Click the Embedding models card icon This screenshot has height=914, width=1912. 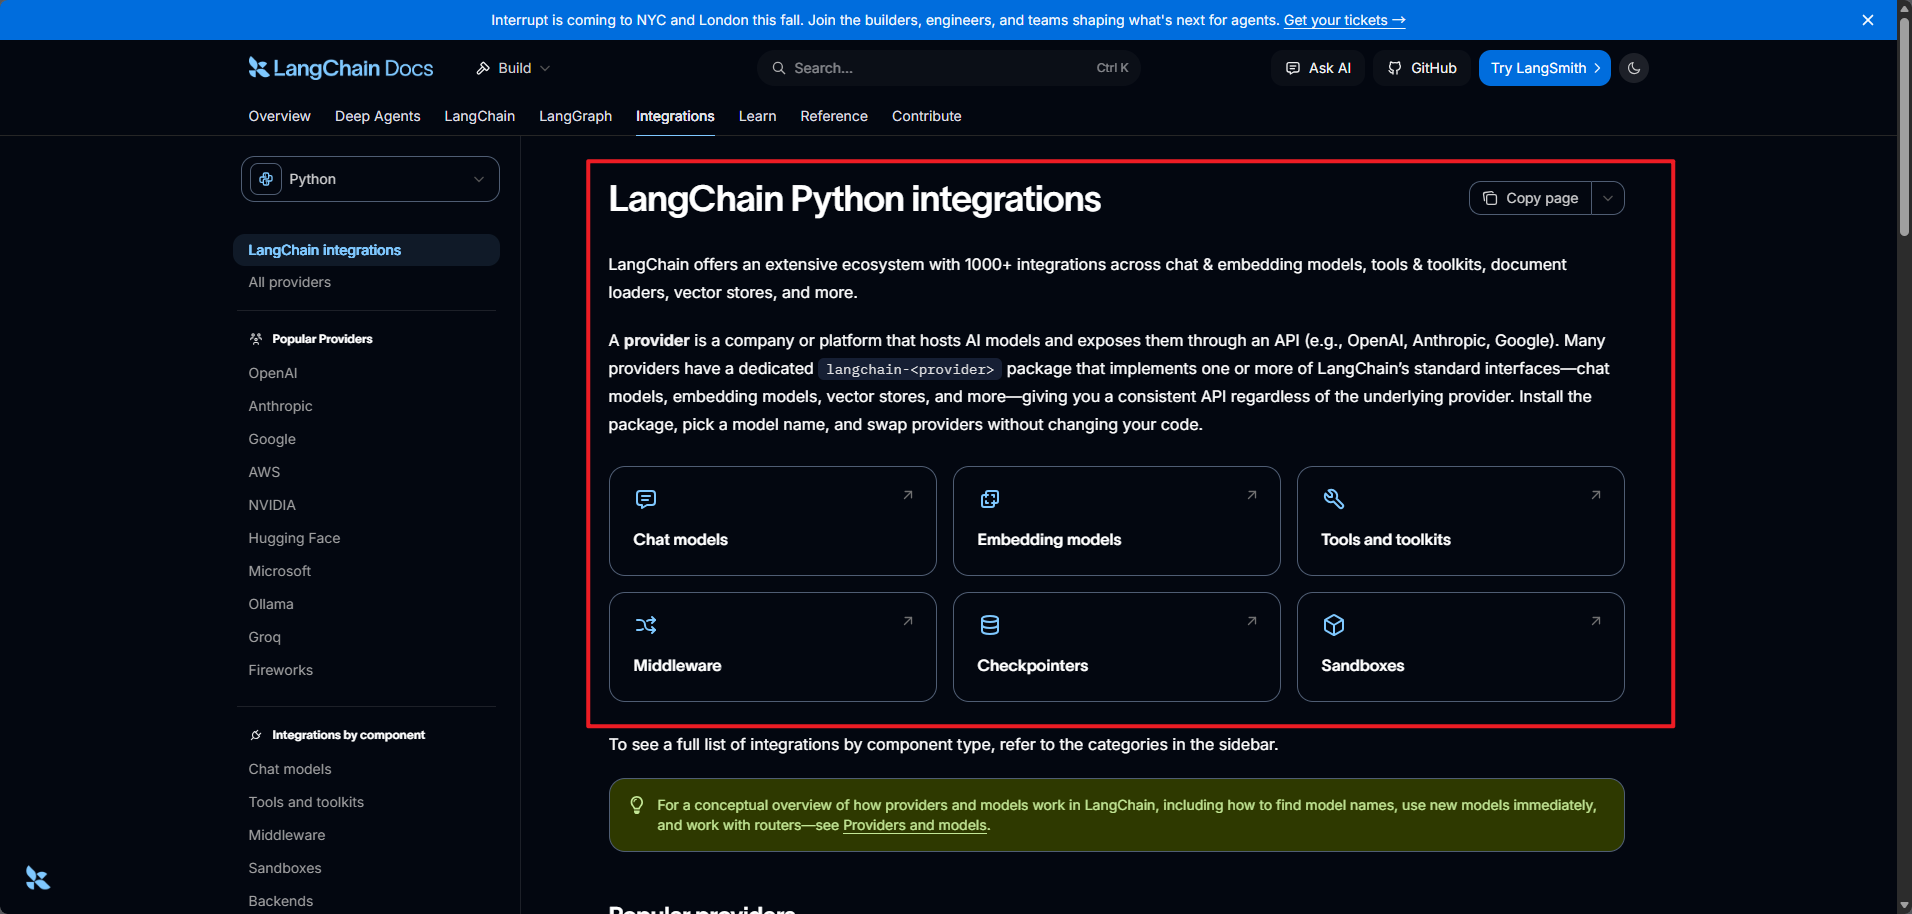click(990, 499)
